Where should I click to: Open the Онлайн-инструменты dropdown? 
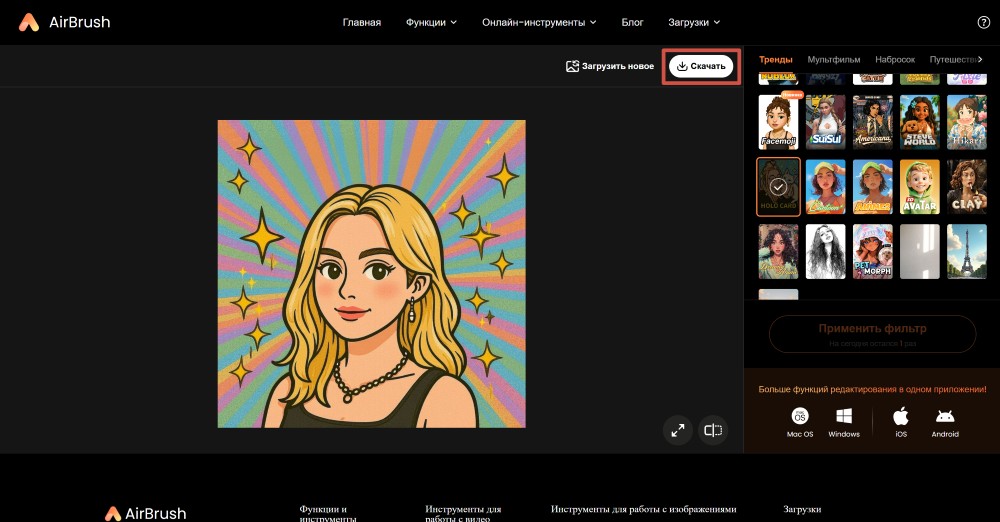[x=538, y=22]
